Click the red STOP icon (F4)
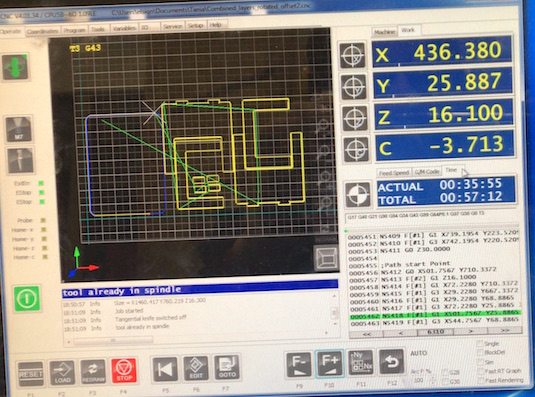This screenshot has height=397, width=535. coord(124,371)
